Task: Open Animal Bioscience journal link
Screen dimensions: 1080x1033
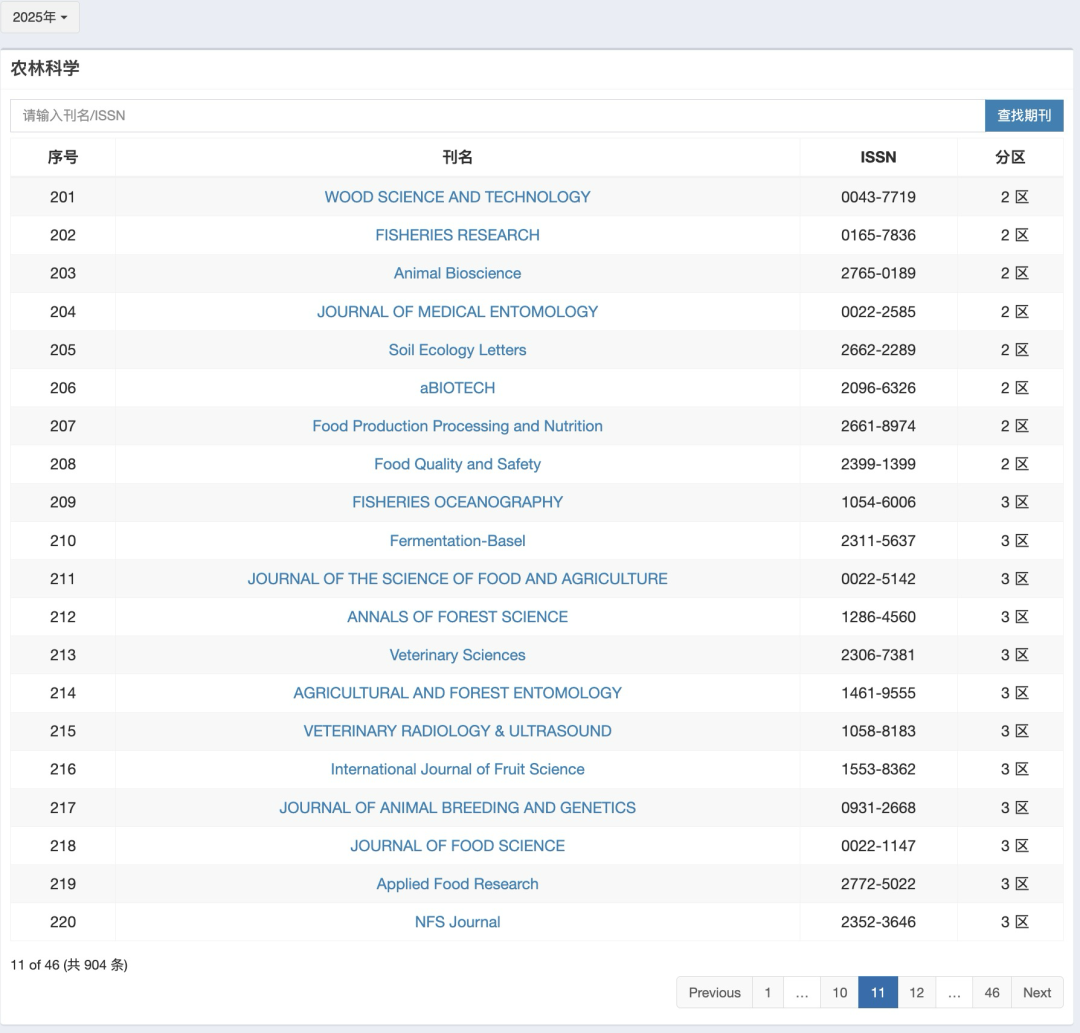Action: 457,273
